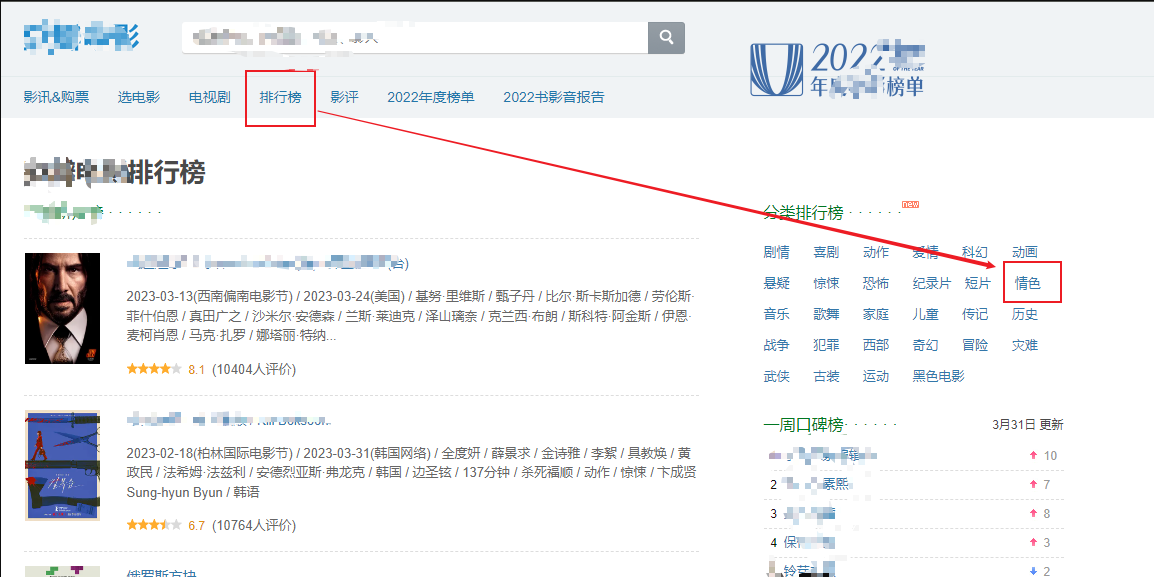This screenshot has height=577, width=1154.
Task: Select the 科幻 category link
Action: coord(974,252)
